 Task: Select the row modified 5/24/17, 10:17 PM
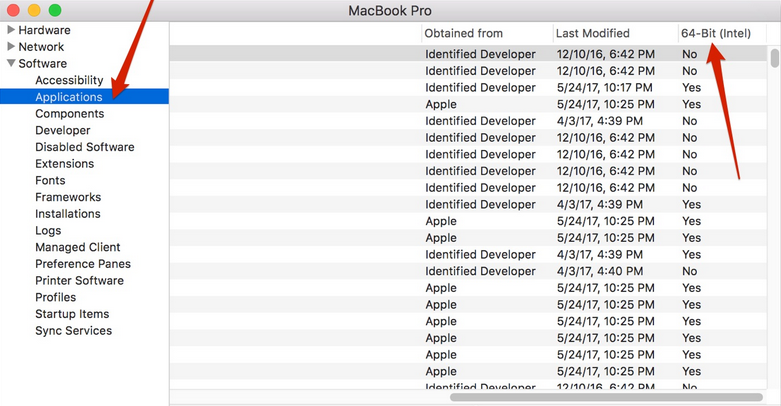coord(468,88)
